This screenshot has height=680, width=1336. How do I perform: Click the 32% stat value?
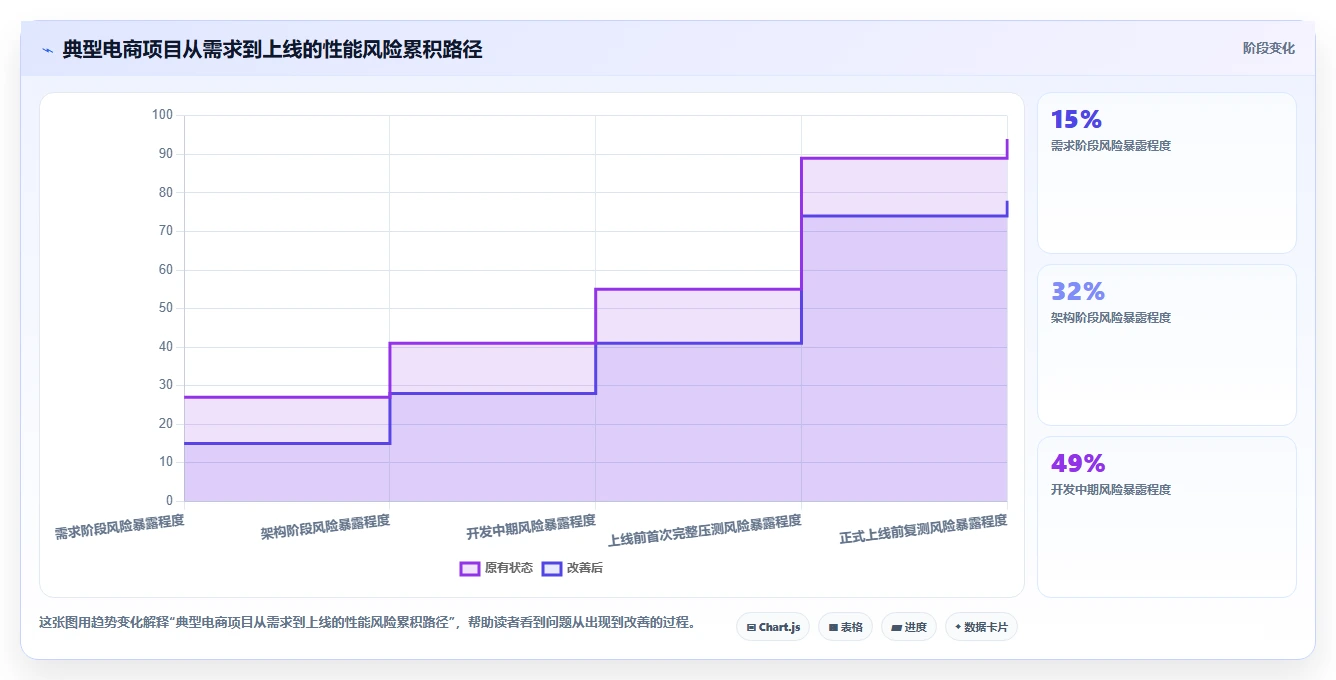tap(1078, 292)
